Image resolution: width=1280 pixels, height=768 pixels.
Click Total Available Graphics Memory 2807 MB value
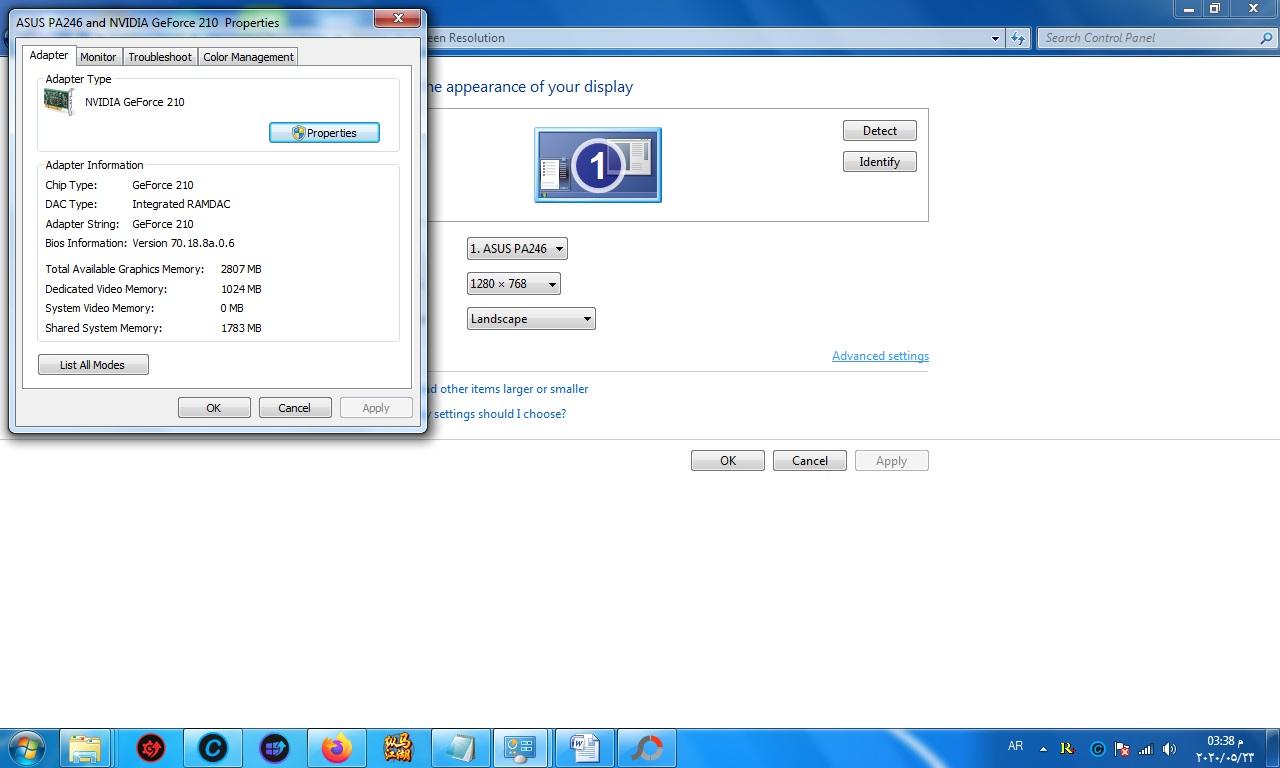[x=241, y=269]
